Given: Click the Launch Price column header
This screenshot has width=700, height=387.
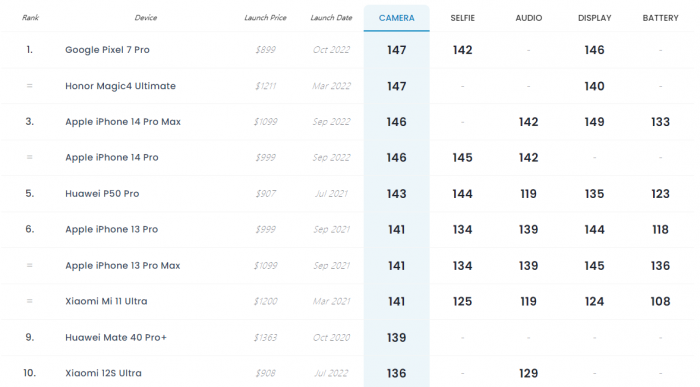Looking at the screenshot, I should [x=265, y=18].
